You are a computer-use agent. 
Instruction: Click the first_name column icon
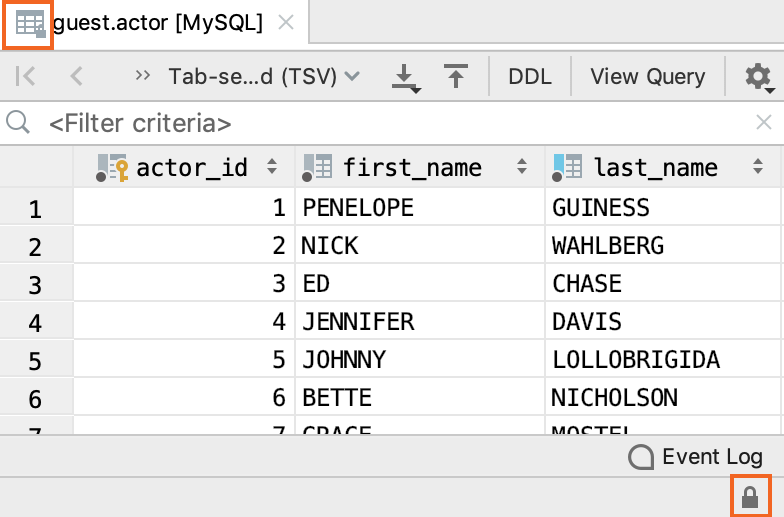point(317,168)
